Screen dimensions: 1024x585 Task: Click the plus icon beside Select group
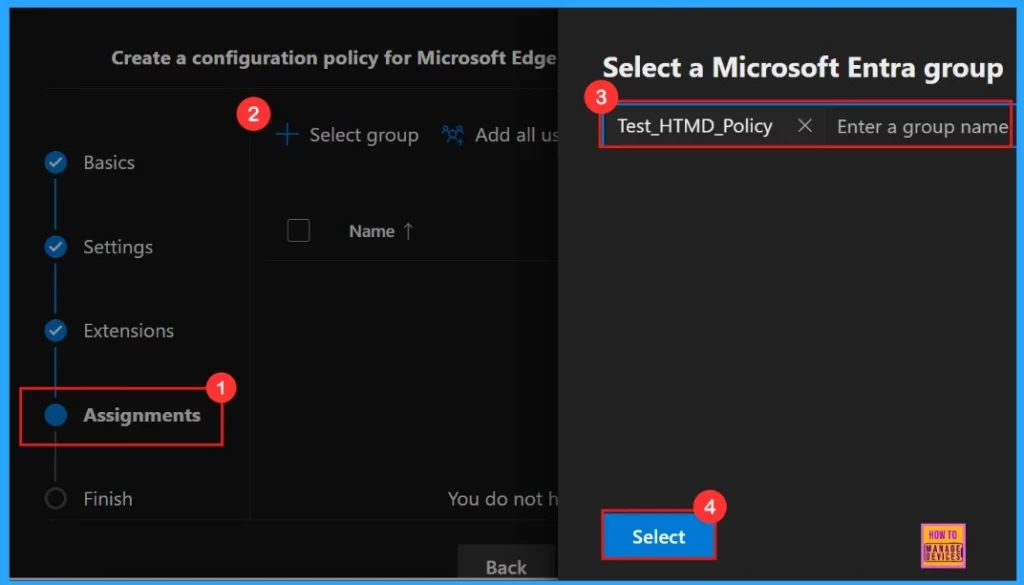(x=287, y=134)
